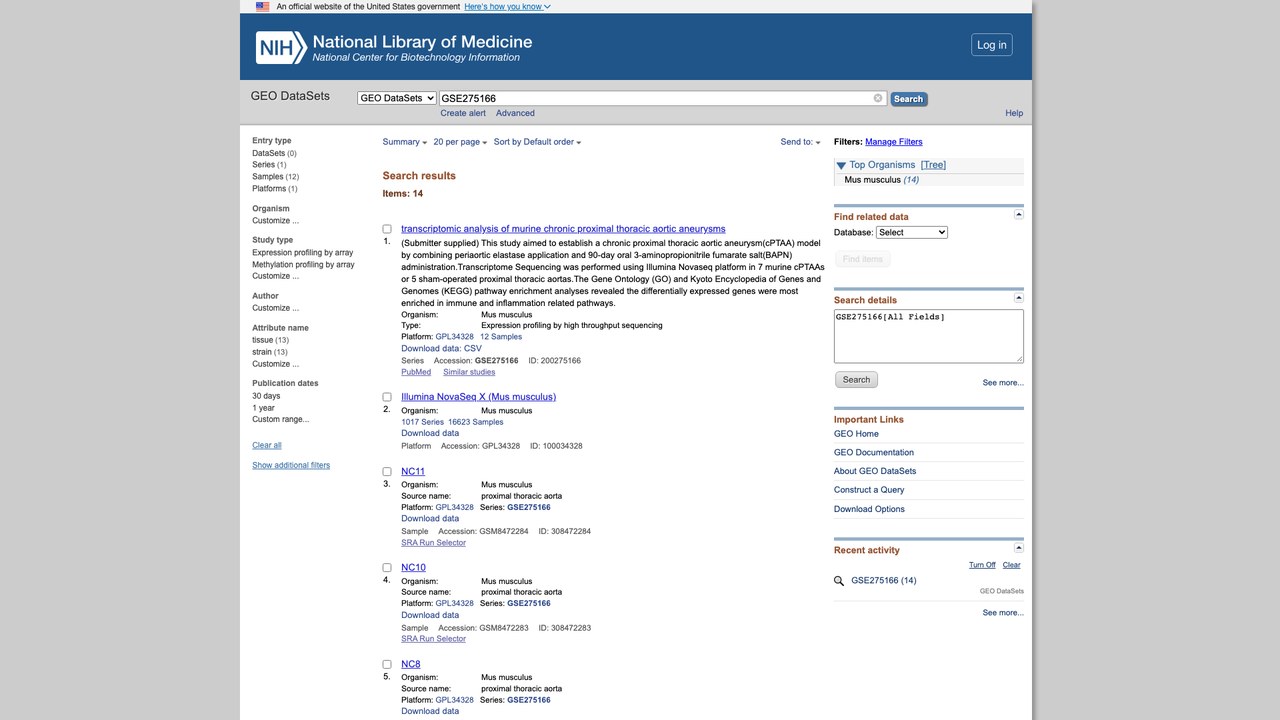Open the Help link
Screen dimensions: 1280x720
[x=1014, y=113]
